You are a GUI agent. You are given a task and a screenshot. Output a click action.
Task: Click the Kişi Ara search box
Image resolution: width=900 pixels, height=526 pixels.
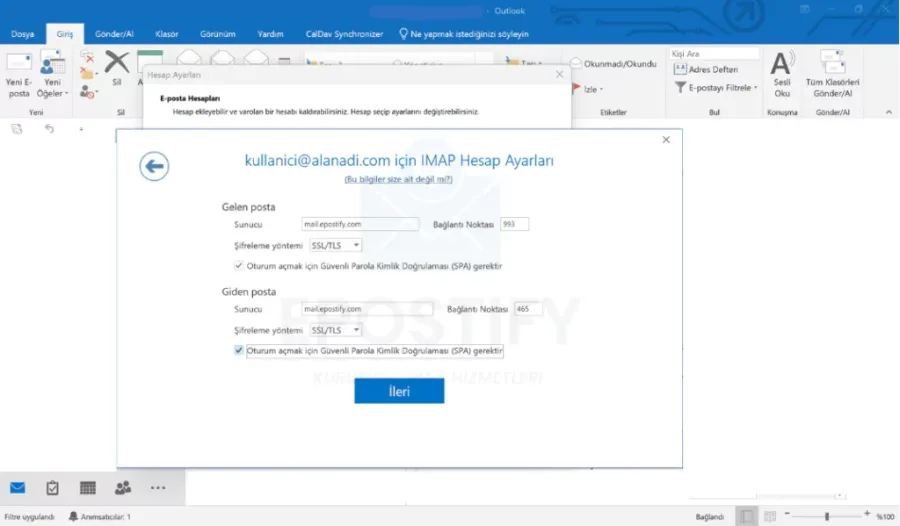point(714,53)
